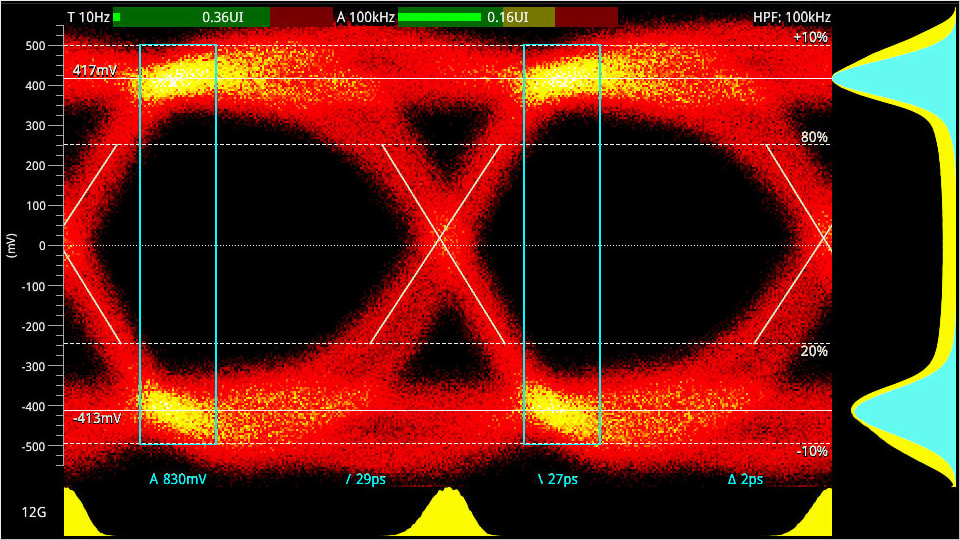Click the 29ps rise time measurement

point(366,479)
